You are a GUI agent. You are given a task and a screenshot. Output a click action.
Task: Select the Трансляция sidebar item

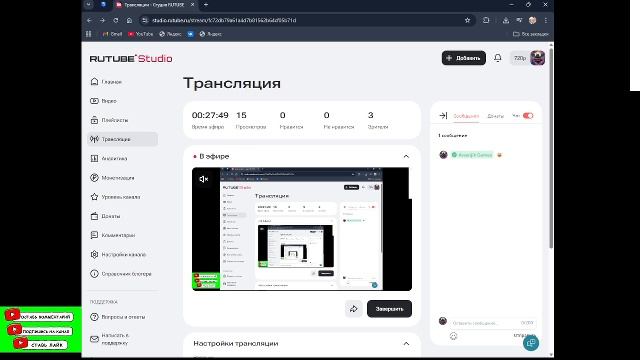(x=122, y=139)
